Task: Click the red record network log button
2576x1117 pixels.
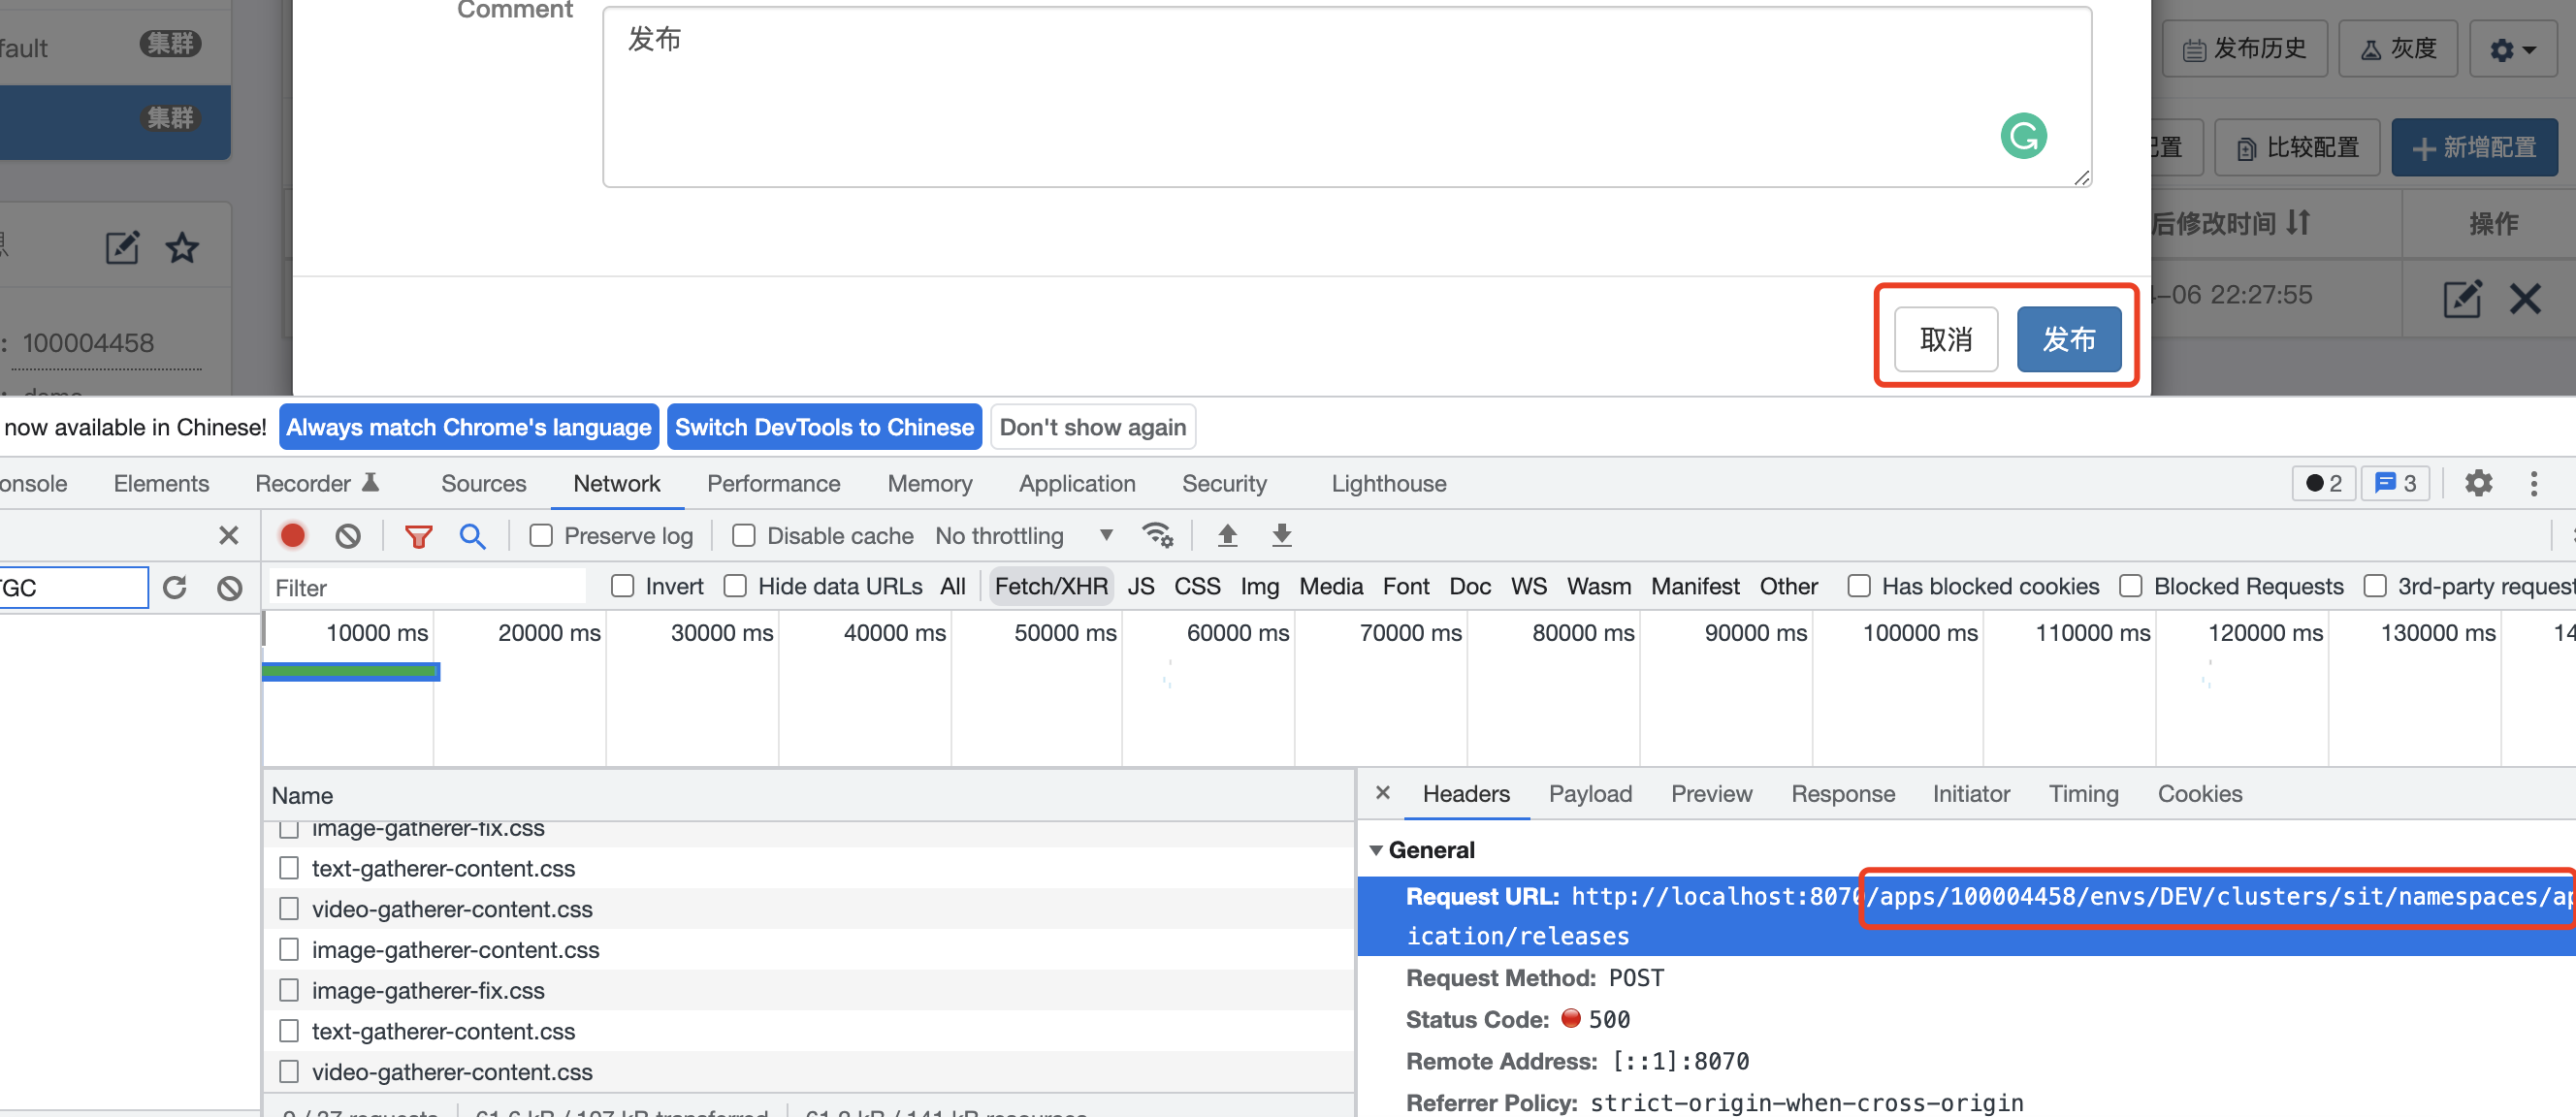Action: [x=292, y=536]
